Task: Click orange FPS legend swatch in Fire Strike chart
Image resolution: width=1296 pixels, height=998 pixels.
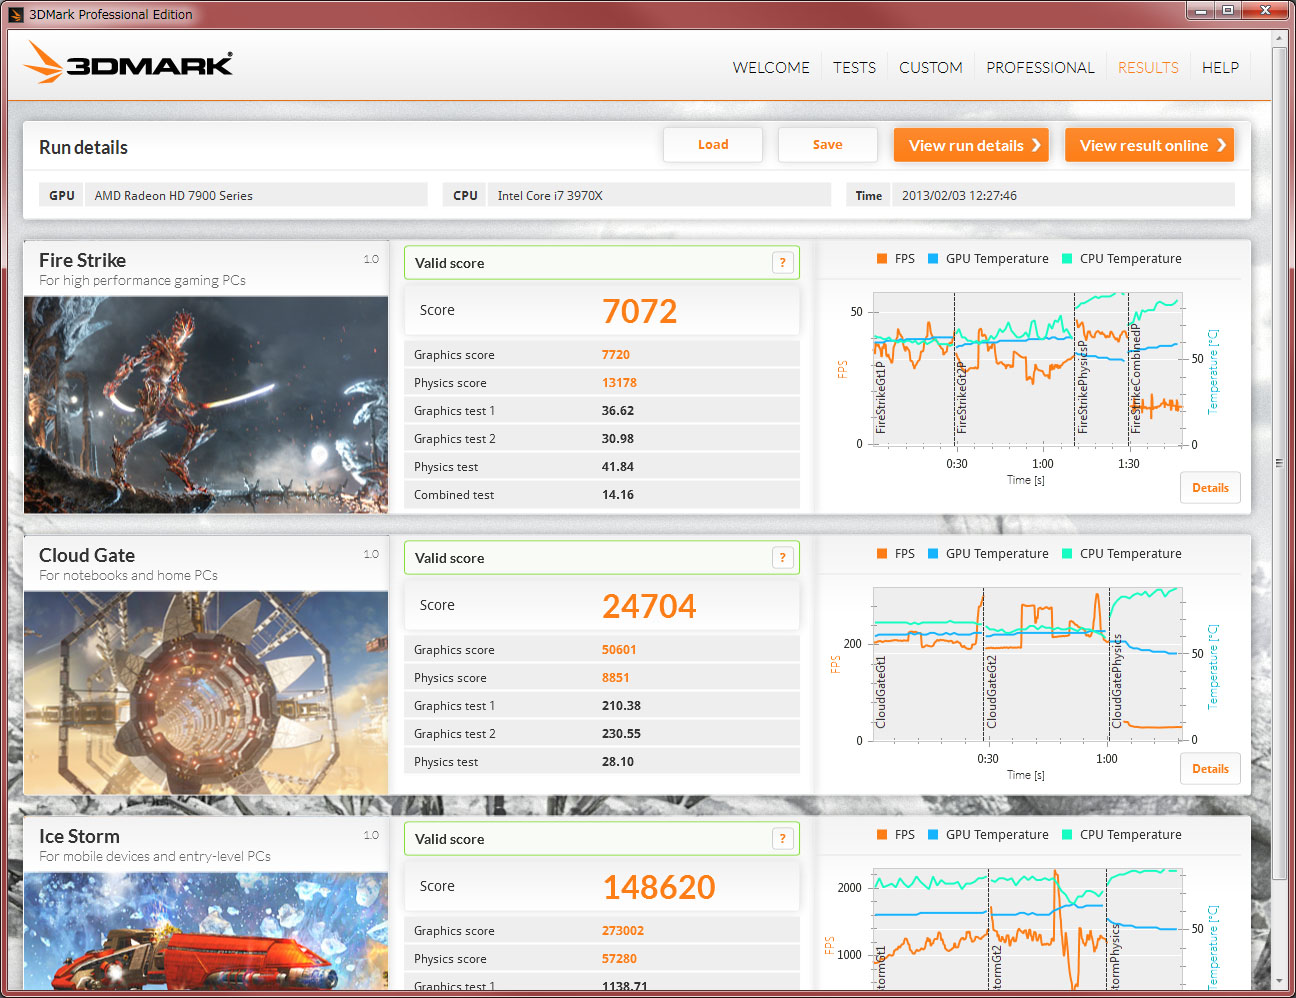Action: (882, 259)
